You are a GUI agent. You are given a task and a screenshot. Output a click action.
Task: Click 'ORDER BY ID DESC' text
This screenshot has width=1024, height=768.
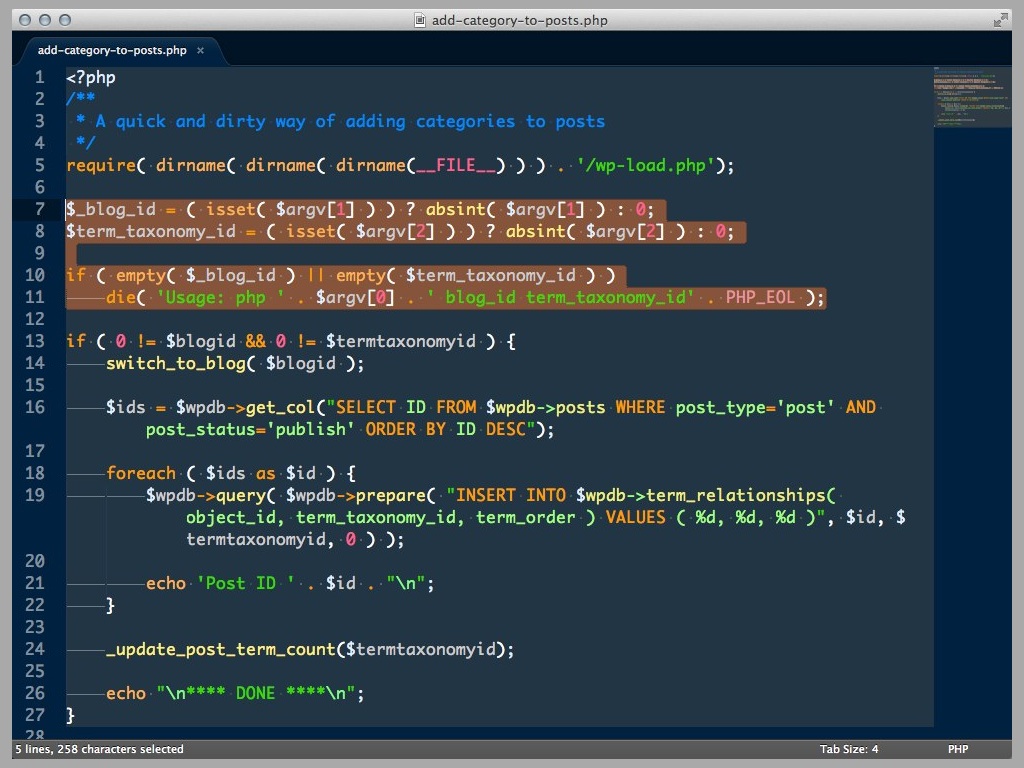click(445, 429)
